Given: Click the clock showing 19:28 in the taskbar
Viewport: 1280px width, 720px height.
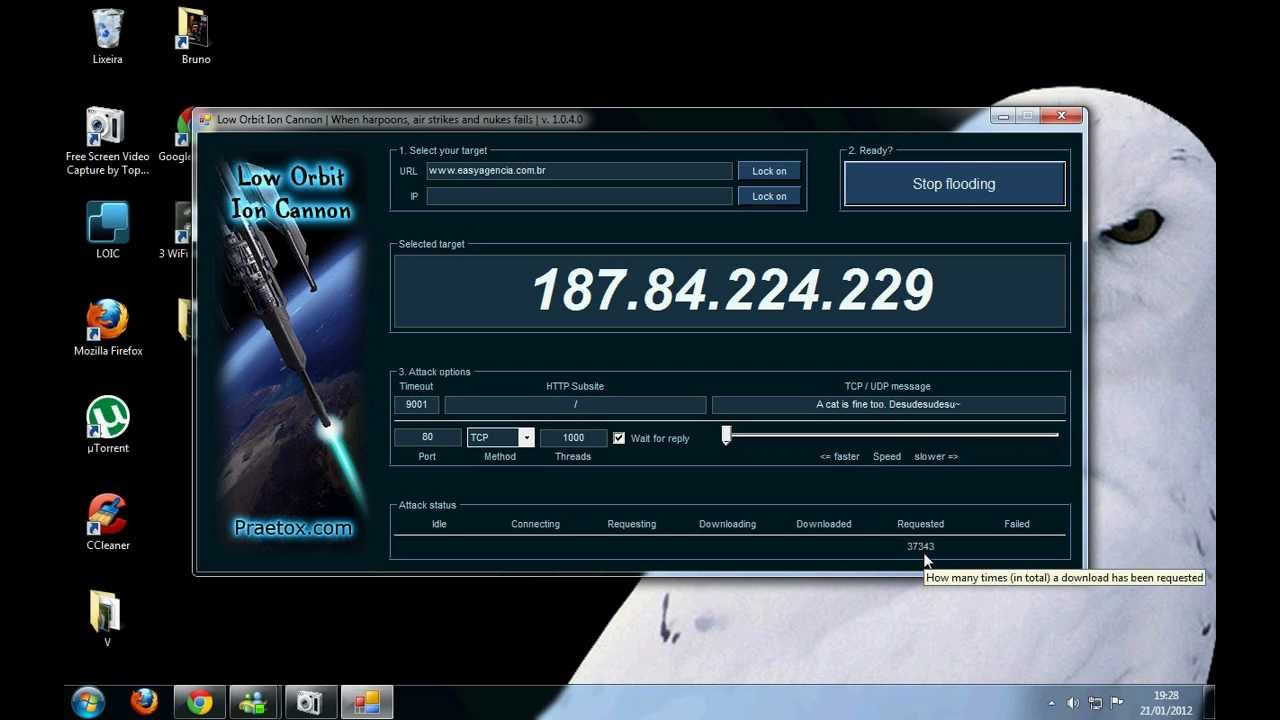Looking at the screenshot, I should coord(1165,703).
